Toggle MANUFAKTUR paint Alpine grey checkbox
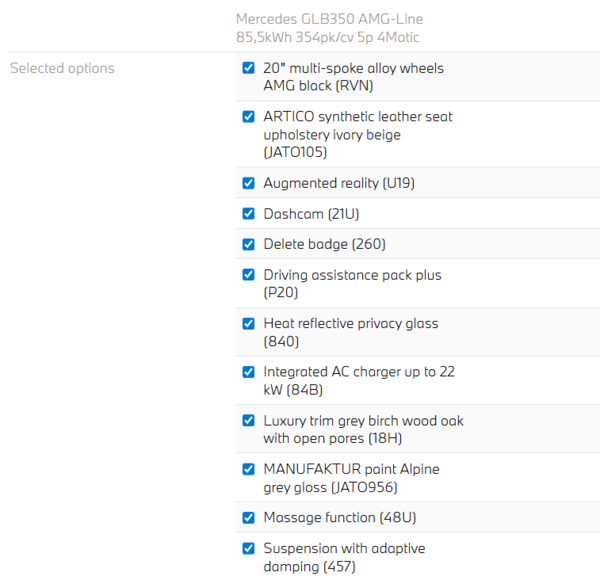The height and width of the screenshot is (580, 600). click(x=248, y=469)
